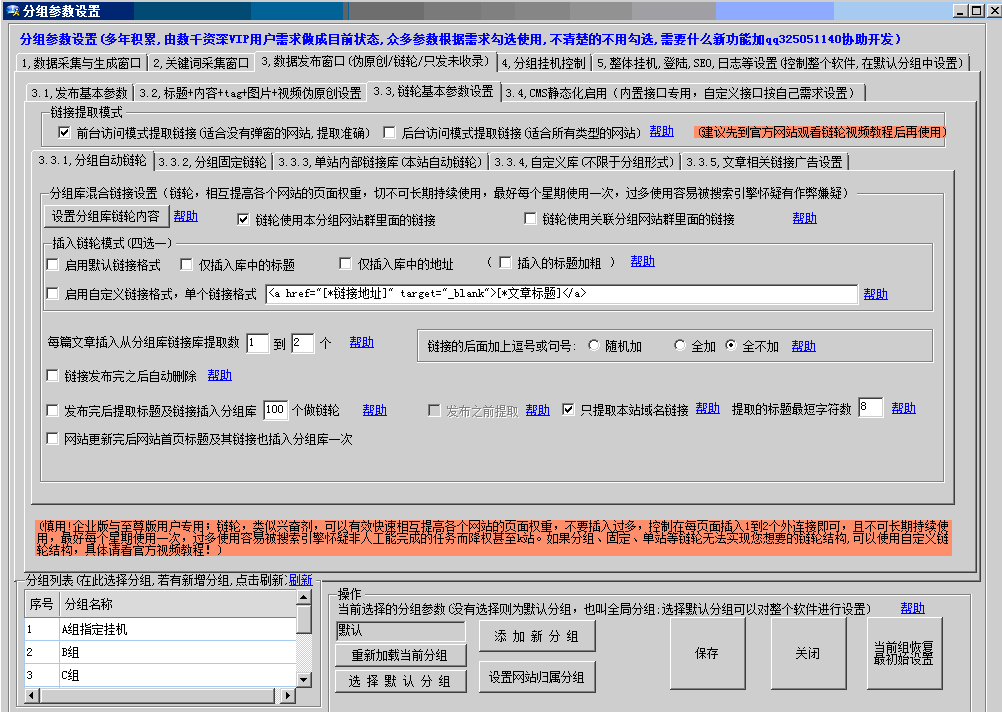This screenshot has height=712, width=1002.
Task: Click 提取的标题最短字符数 input field
Action: [870, 408]
